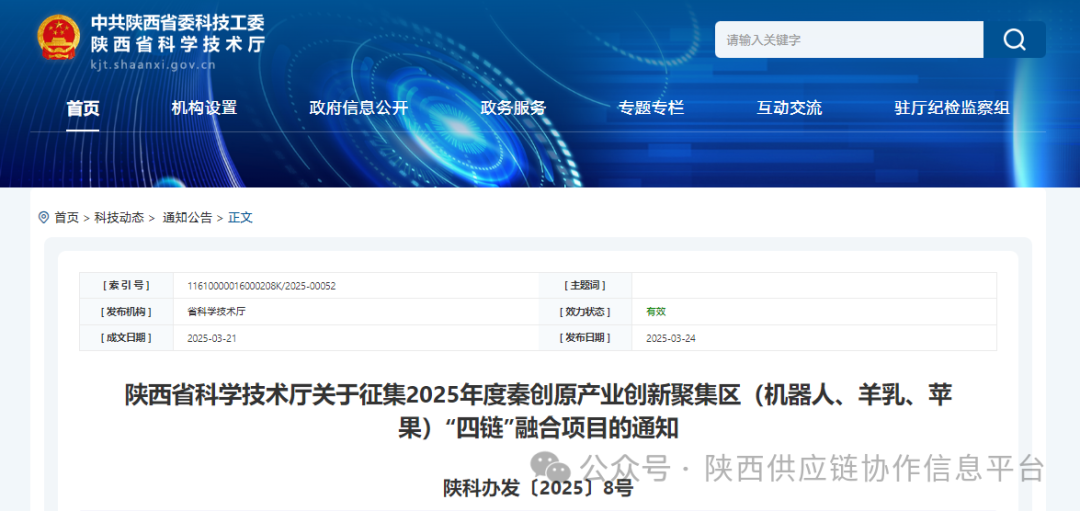
Task: Go to 科技动态 in the breadcrumb
Action: click(x=119, y=218)
